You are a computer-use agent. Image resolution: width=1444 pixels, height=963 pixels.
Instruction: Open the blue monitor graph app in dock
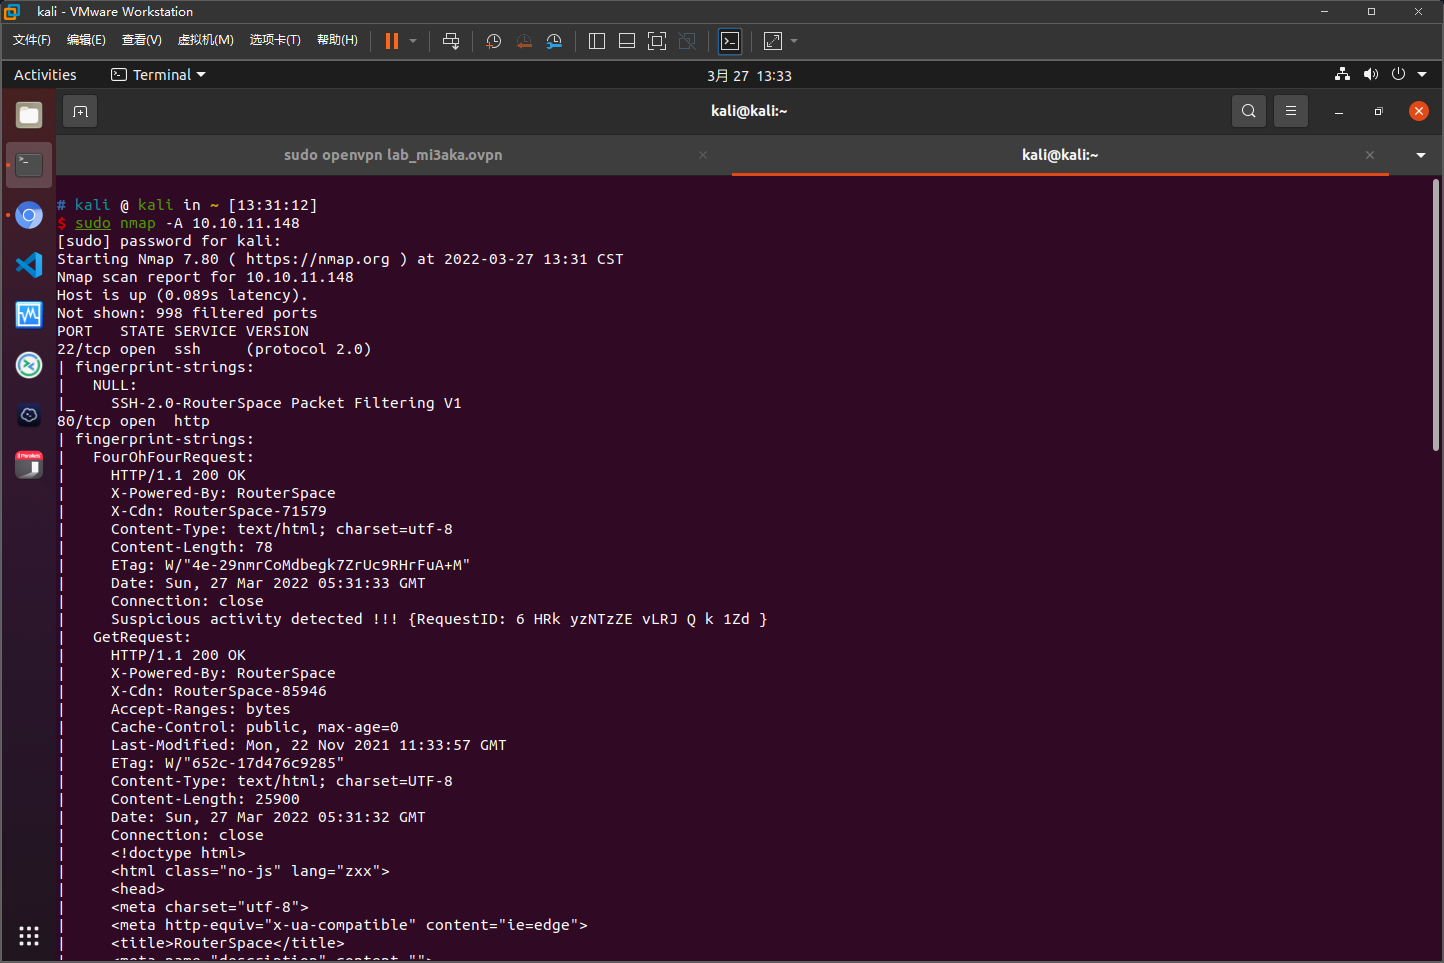tap(29, 315)
